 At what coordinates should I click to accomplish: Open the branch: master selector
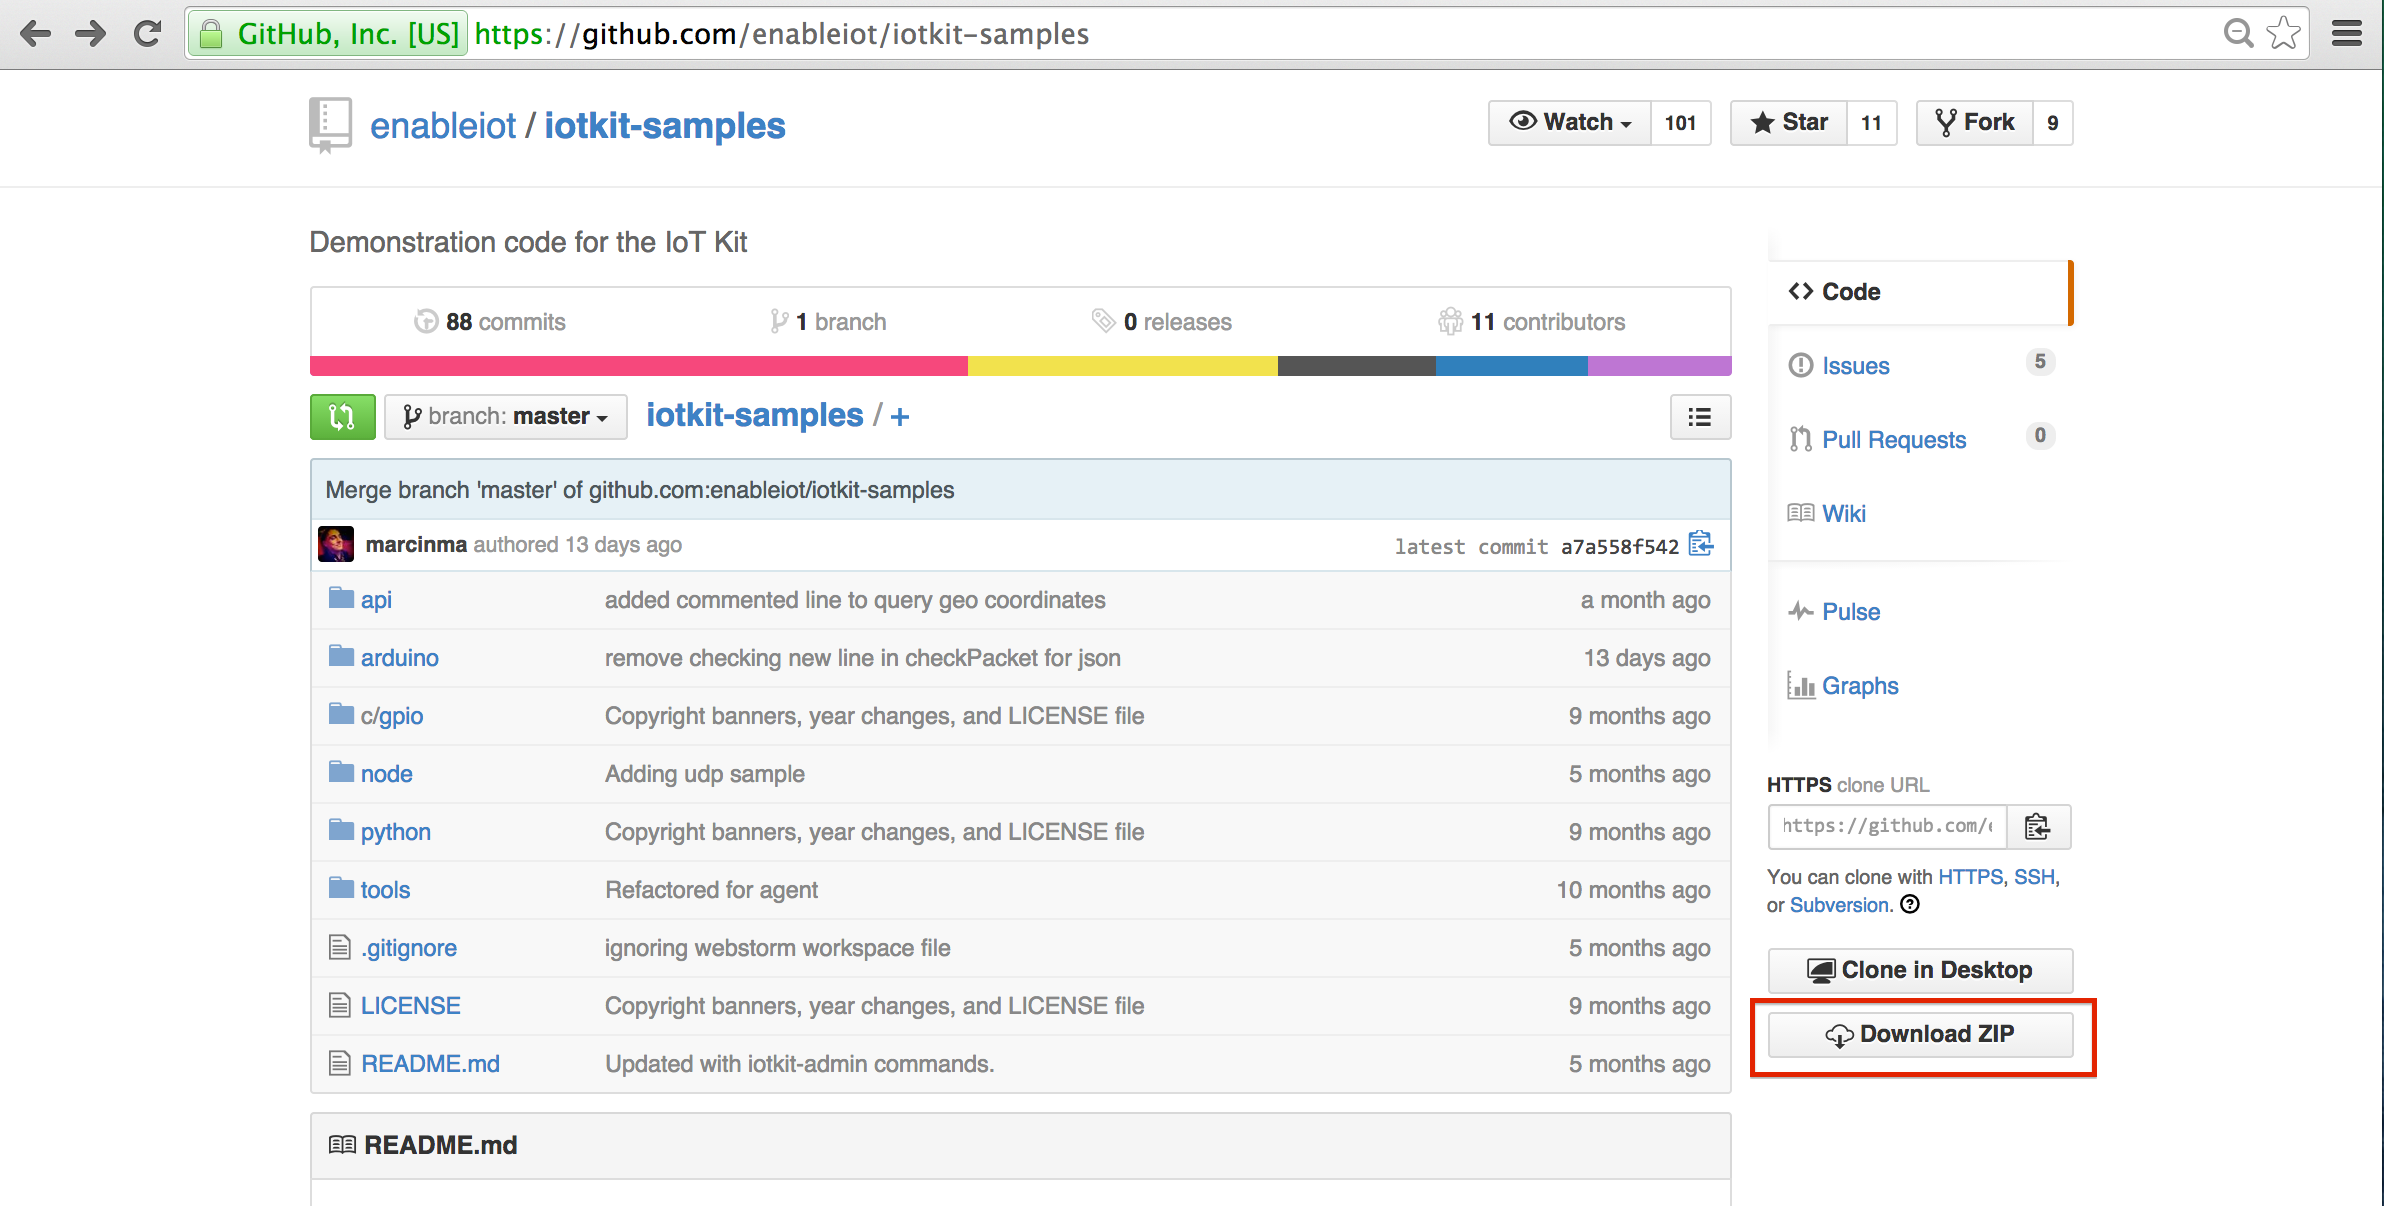pyautogui.click(x=505, y=416)
